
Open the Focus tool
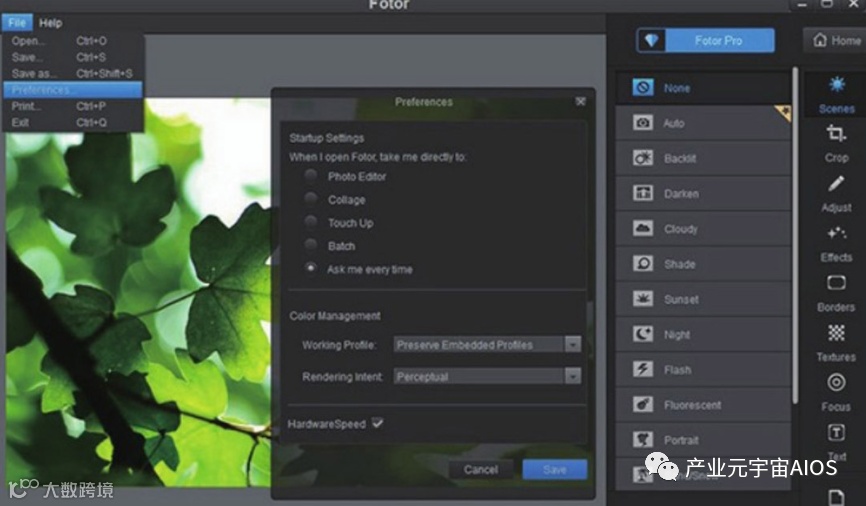tap(836, 393)
